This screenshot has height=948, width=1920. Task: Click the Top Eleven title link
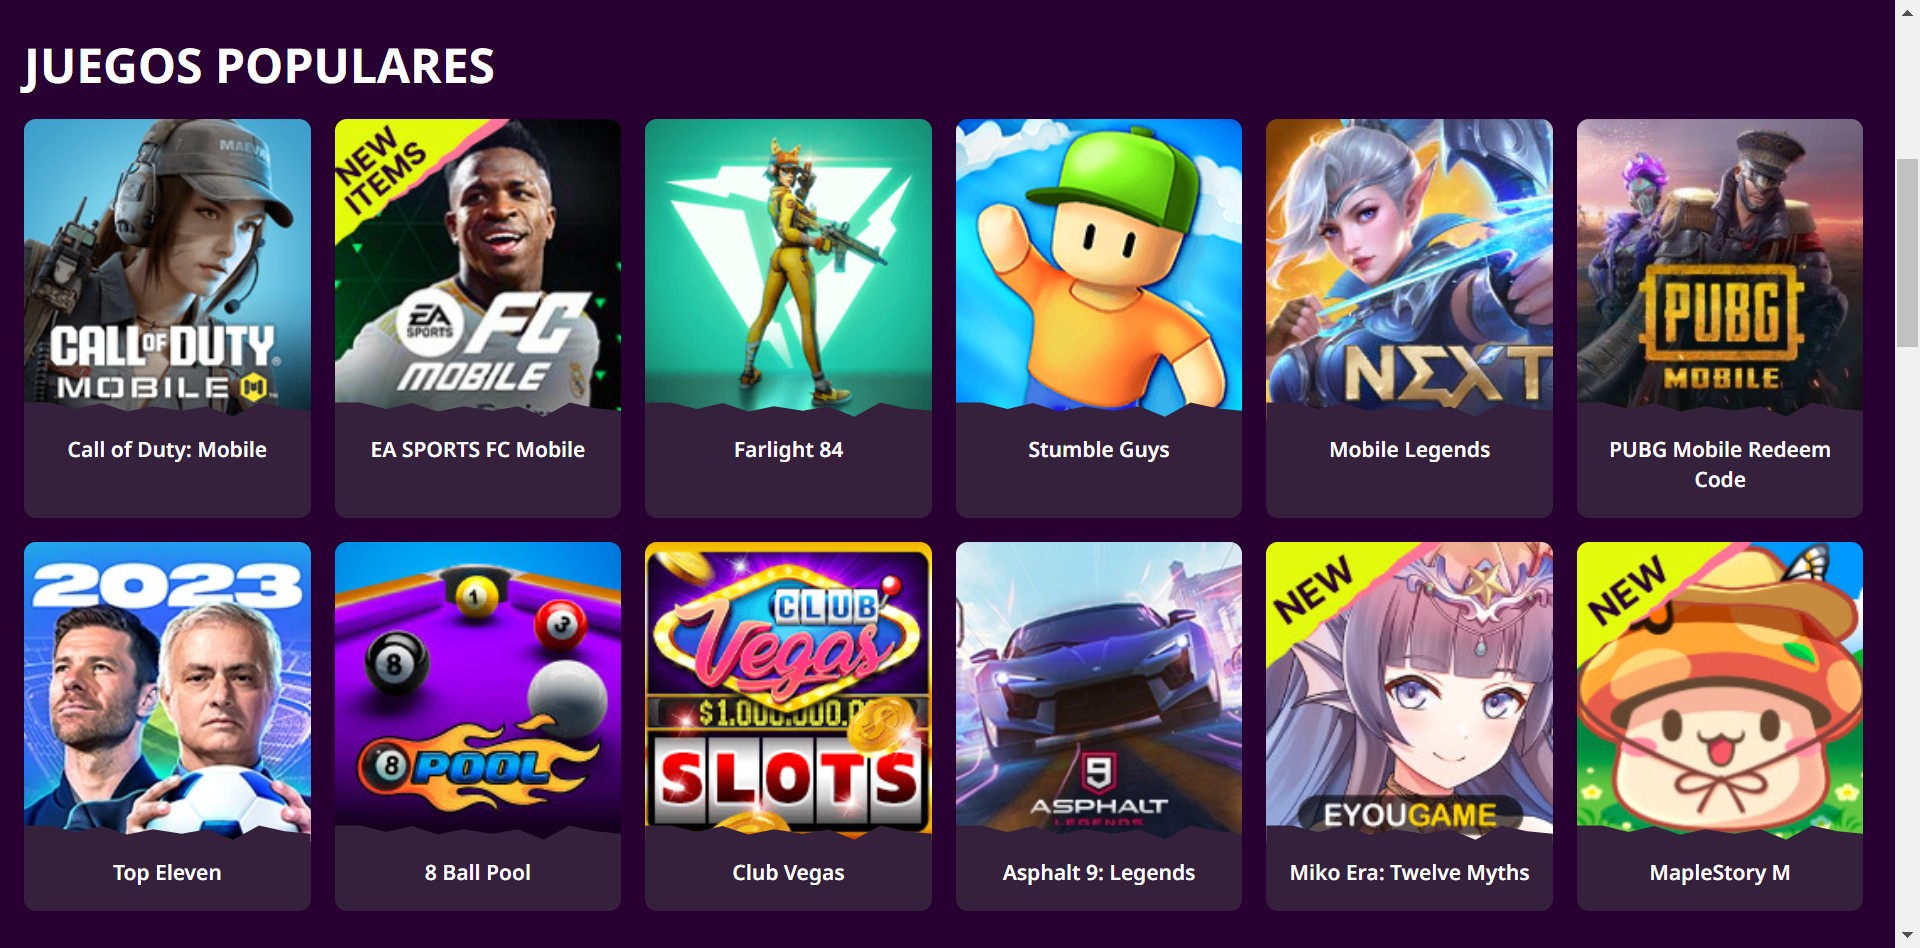[x=167, y=873]
